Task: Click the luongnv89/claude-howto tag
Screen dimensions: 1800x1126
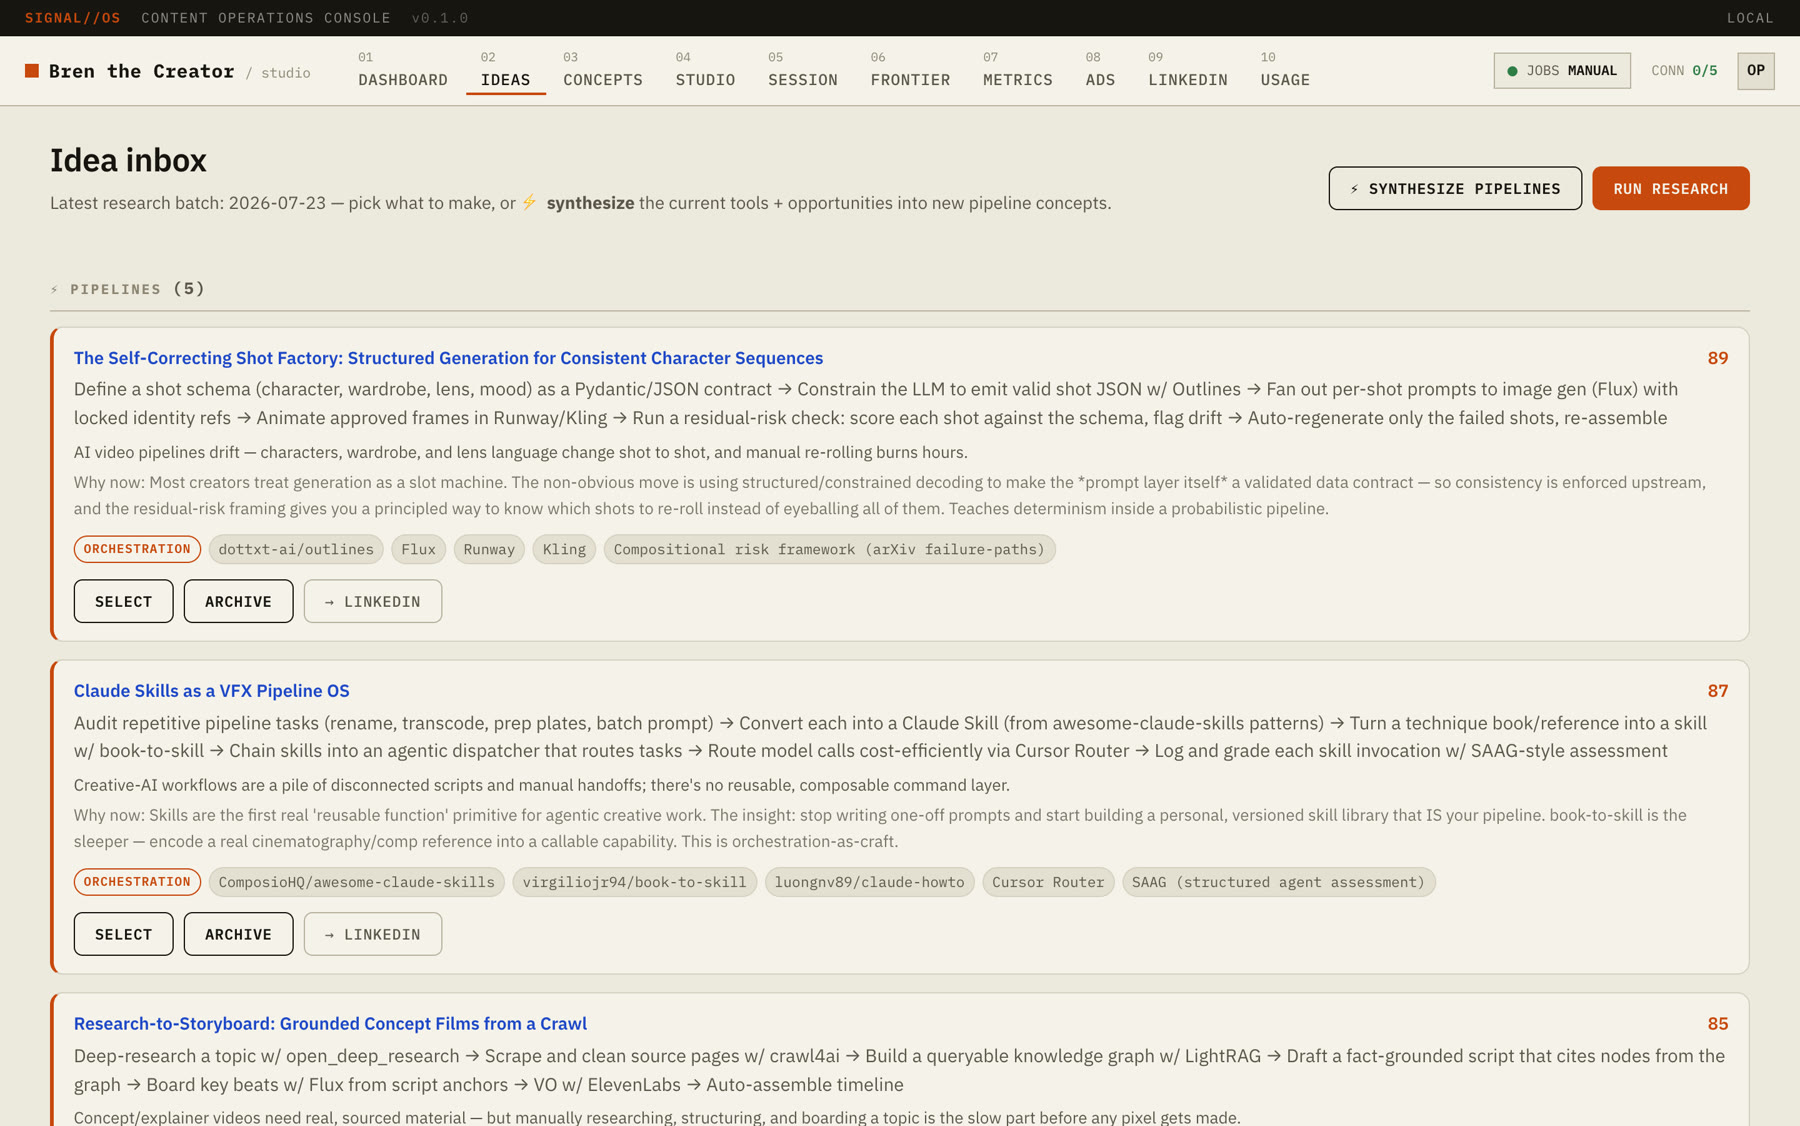Action: click(870, 882)
